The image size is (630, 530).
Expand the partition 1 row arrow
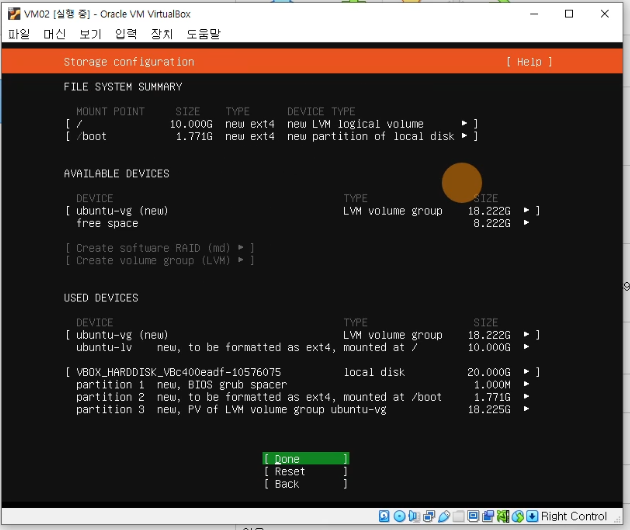pos(526,384)
